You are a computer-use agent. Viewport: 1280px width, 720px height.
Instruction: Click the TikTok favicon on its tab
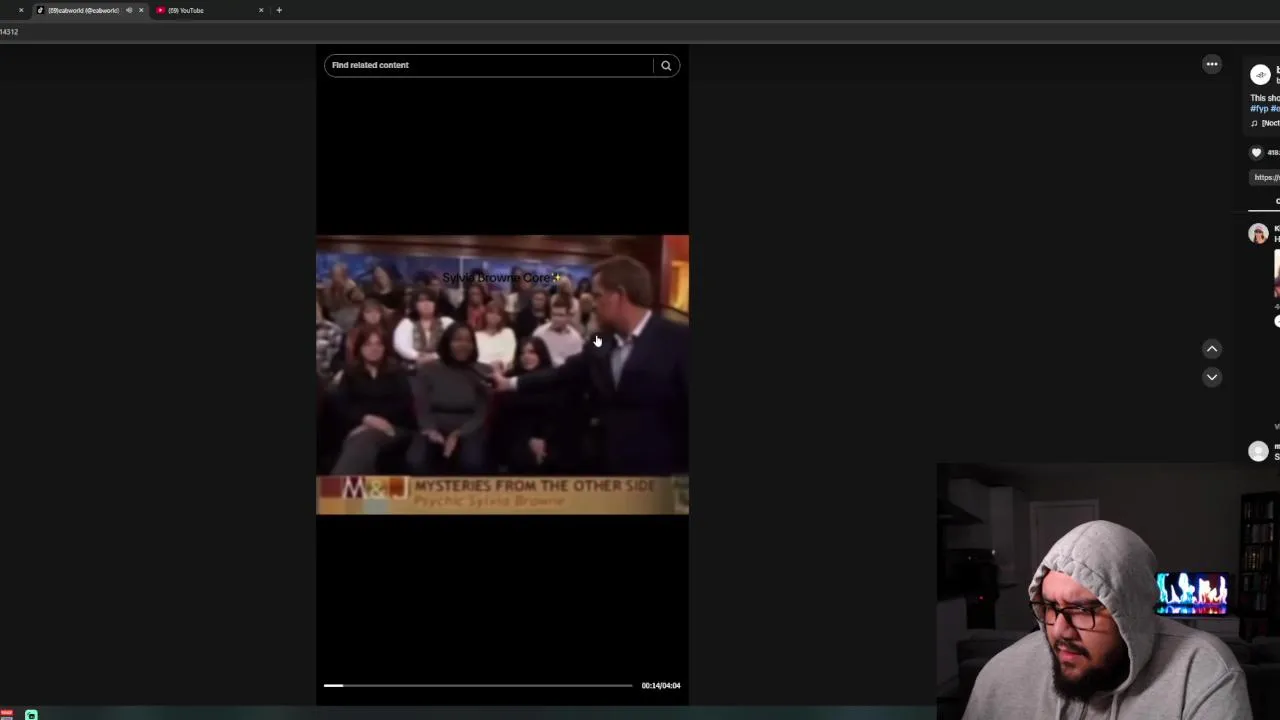tap(40, 10)
